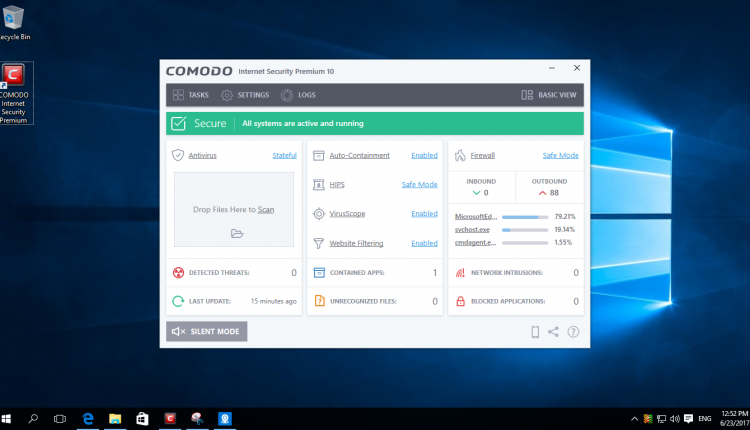Click the Contained Apps count 1
750x430 pixels.
click(x=435, y=273)
